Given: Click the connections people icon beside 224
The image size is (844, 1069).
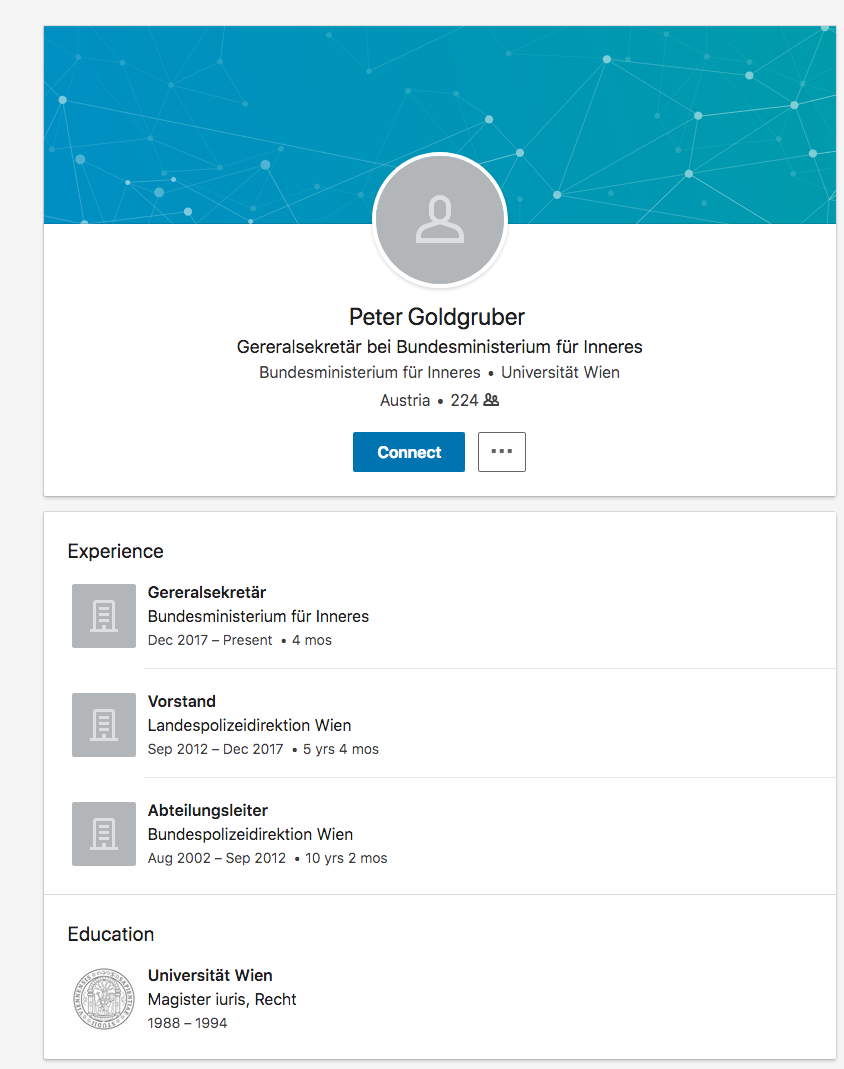Looking at the screenshot, I should [491, 400].
